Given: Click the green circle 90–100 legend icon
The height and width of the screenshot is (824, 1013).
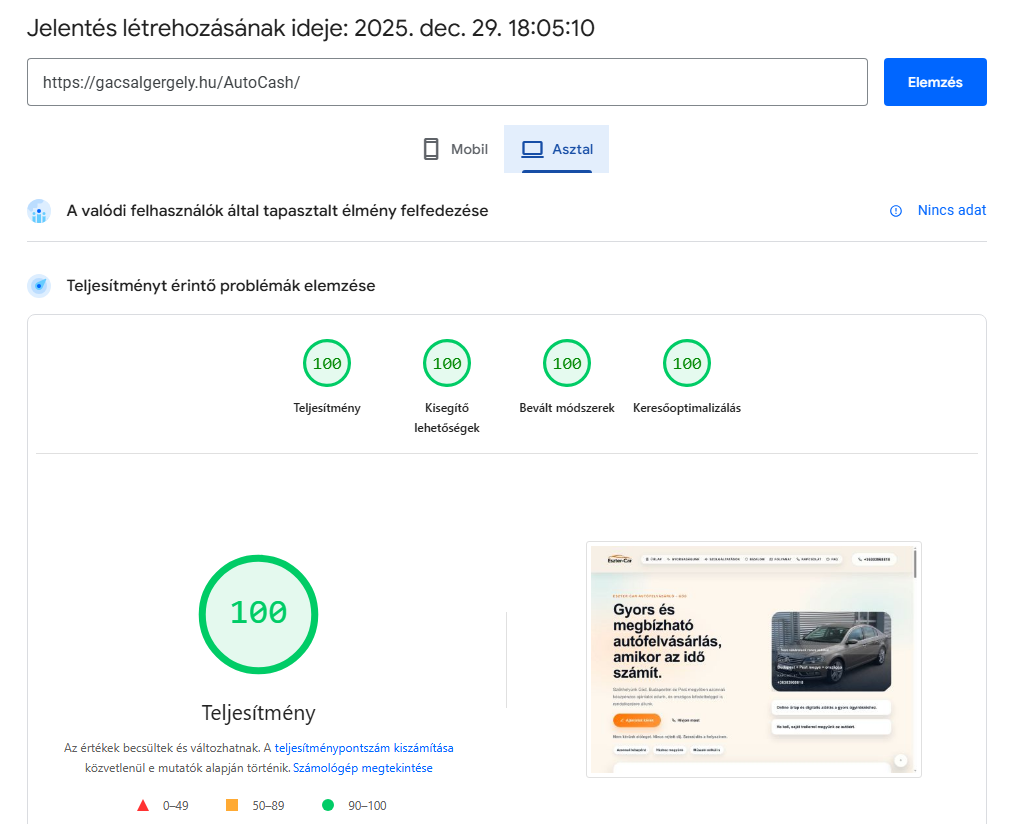Looking at the screenshot, I should point(327,805).
